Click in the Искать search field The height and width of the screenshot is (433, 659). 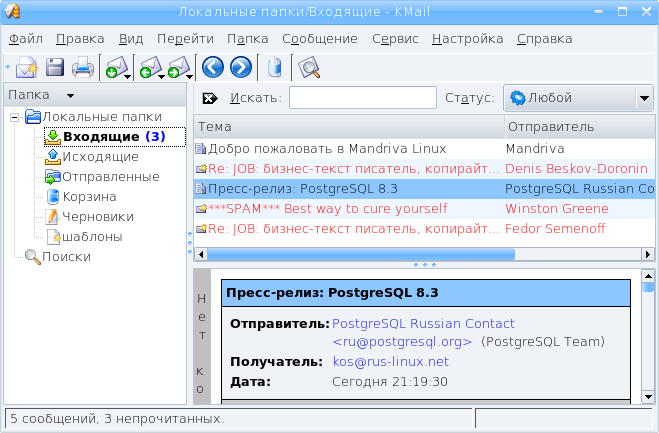tap(363, 98)
